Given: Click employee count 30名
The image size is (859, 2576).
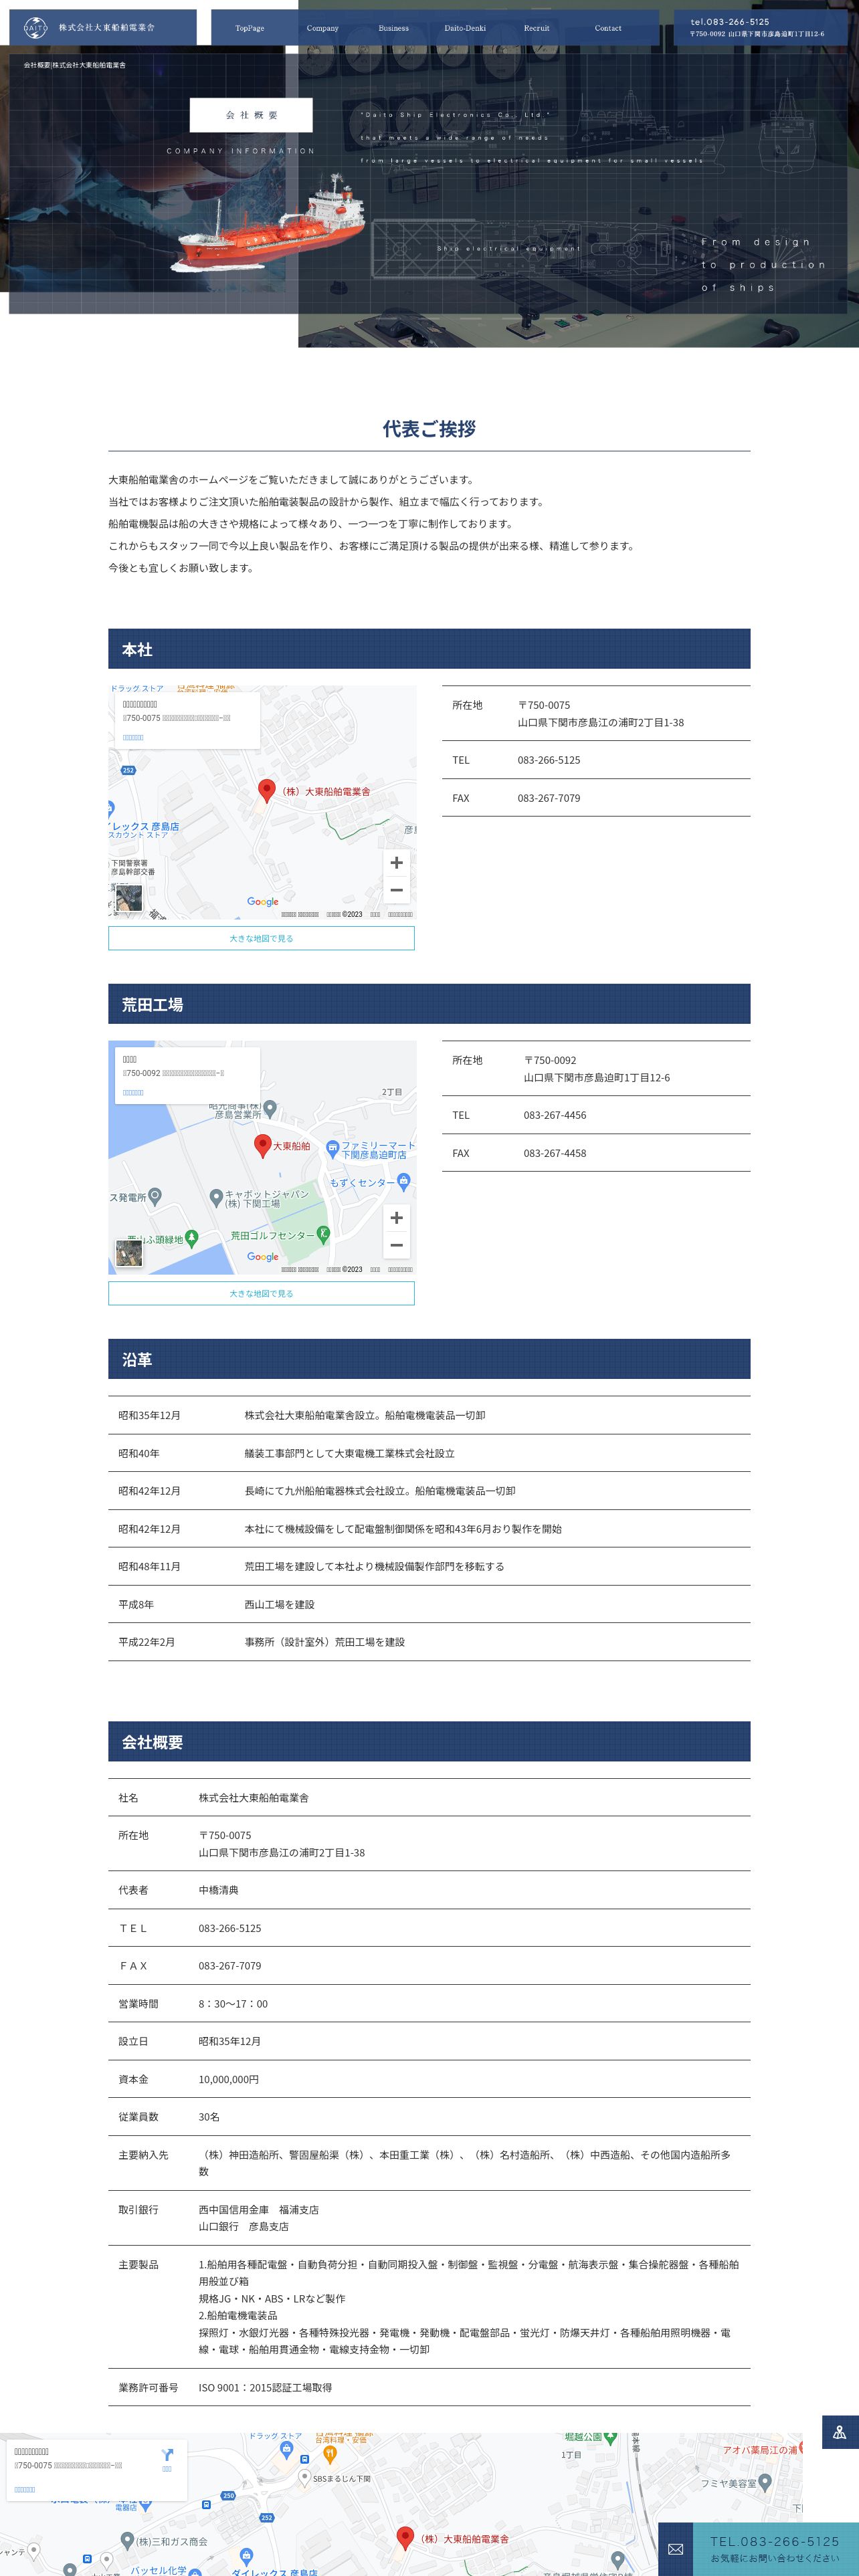Looking at the screenshot, I should coord(209,2117).
